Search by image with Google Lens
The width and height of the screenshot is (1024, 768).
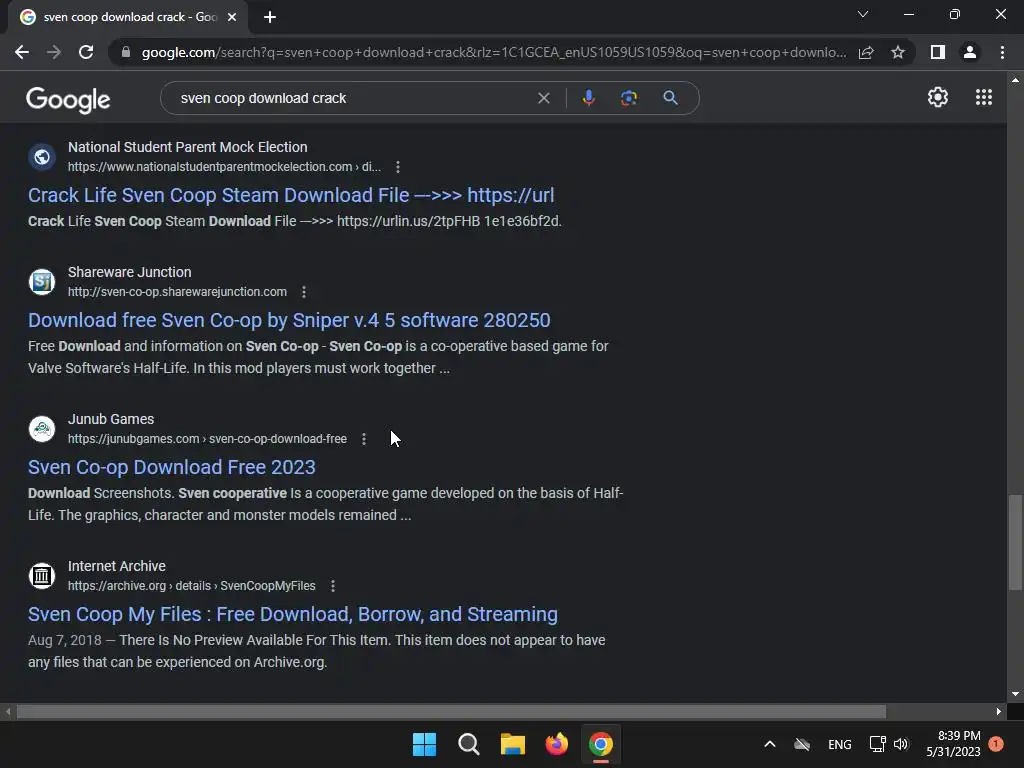coord(629,98)
